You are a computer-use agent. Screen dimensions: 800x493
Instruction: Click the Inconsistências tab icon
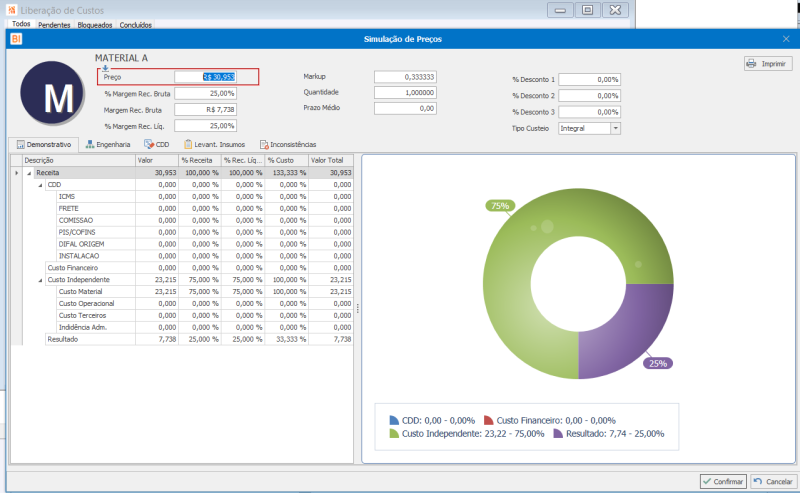click(x=264, y=144)
